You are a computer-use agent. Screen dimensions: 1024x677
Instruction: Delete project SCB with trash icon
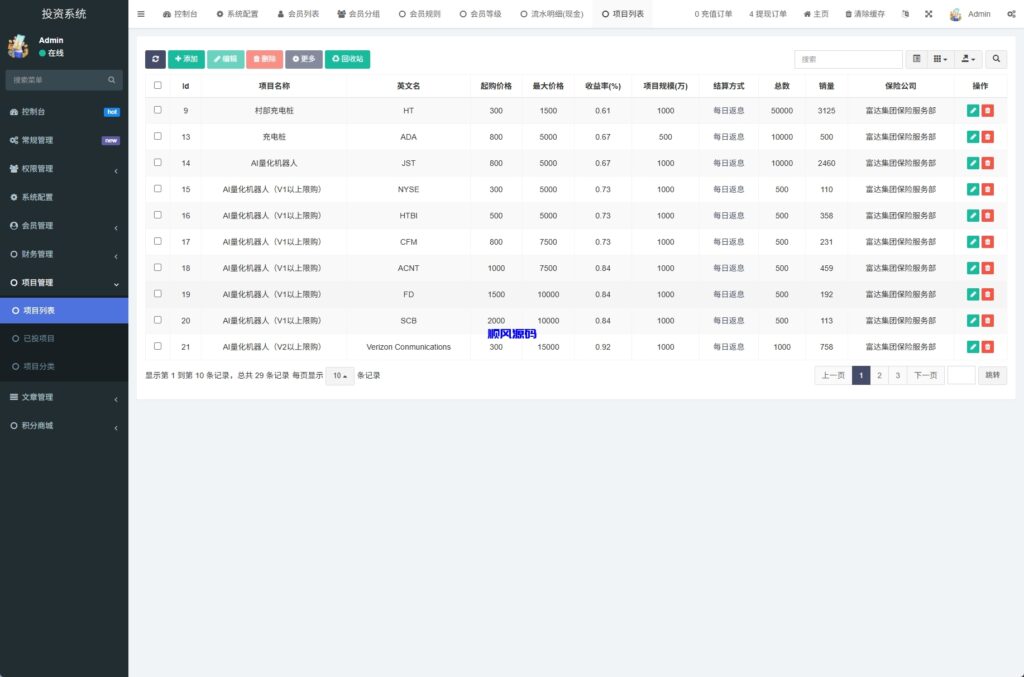pyautogui.click(x=987, y=321)
